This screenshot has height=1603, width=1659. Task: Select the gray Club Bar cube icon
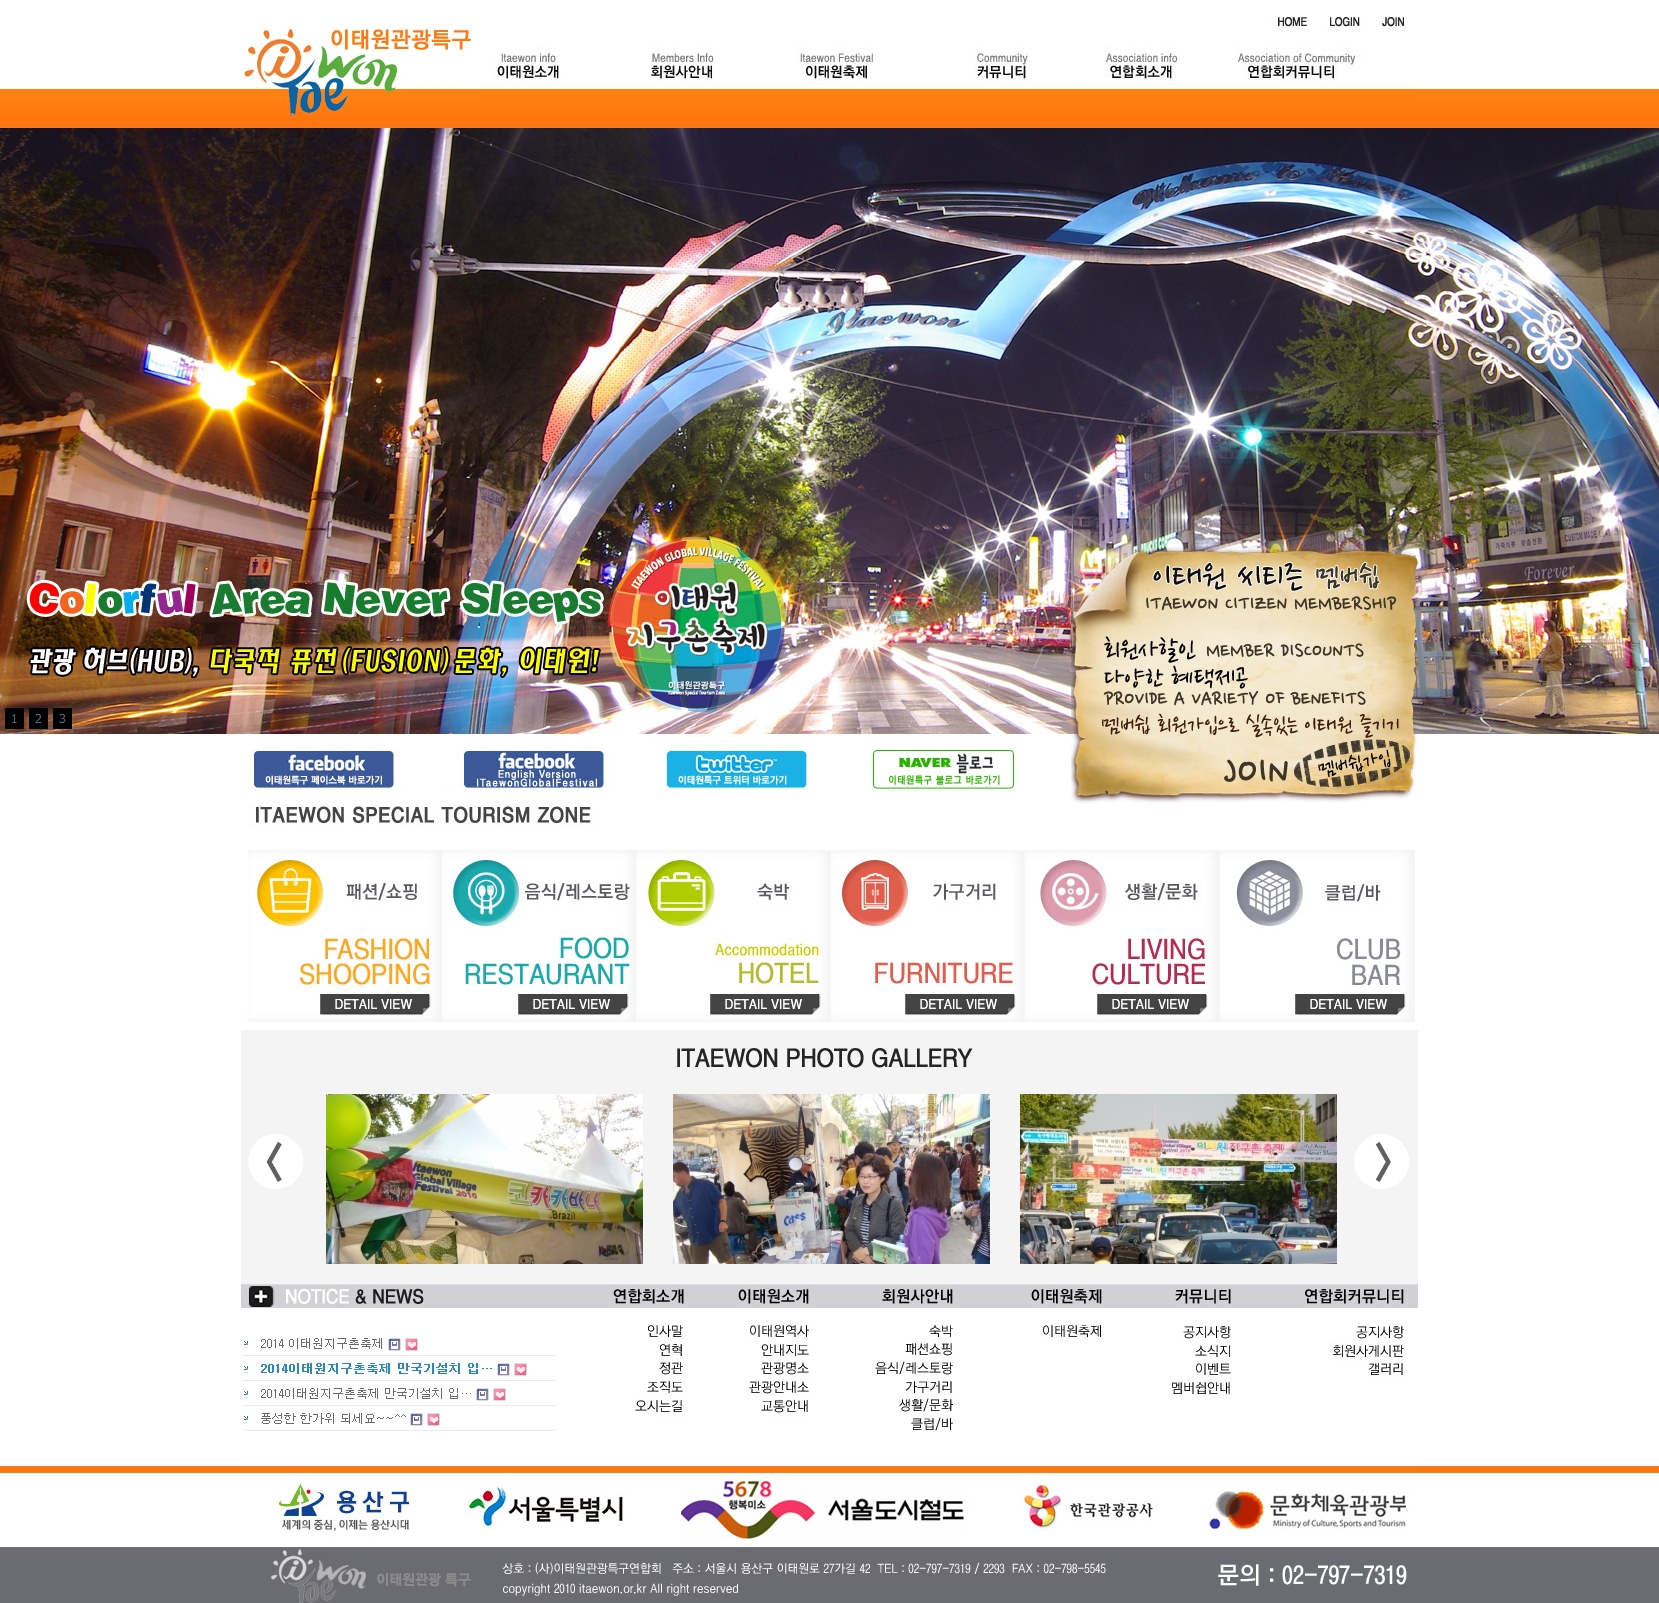(x=1269, y=892)
